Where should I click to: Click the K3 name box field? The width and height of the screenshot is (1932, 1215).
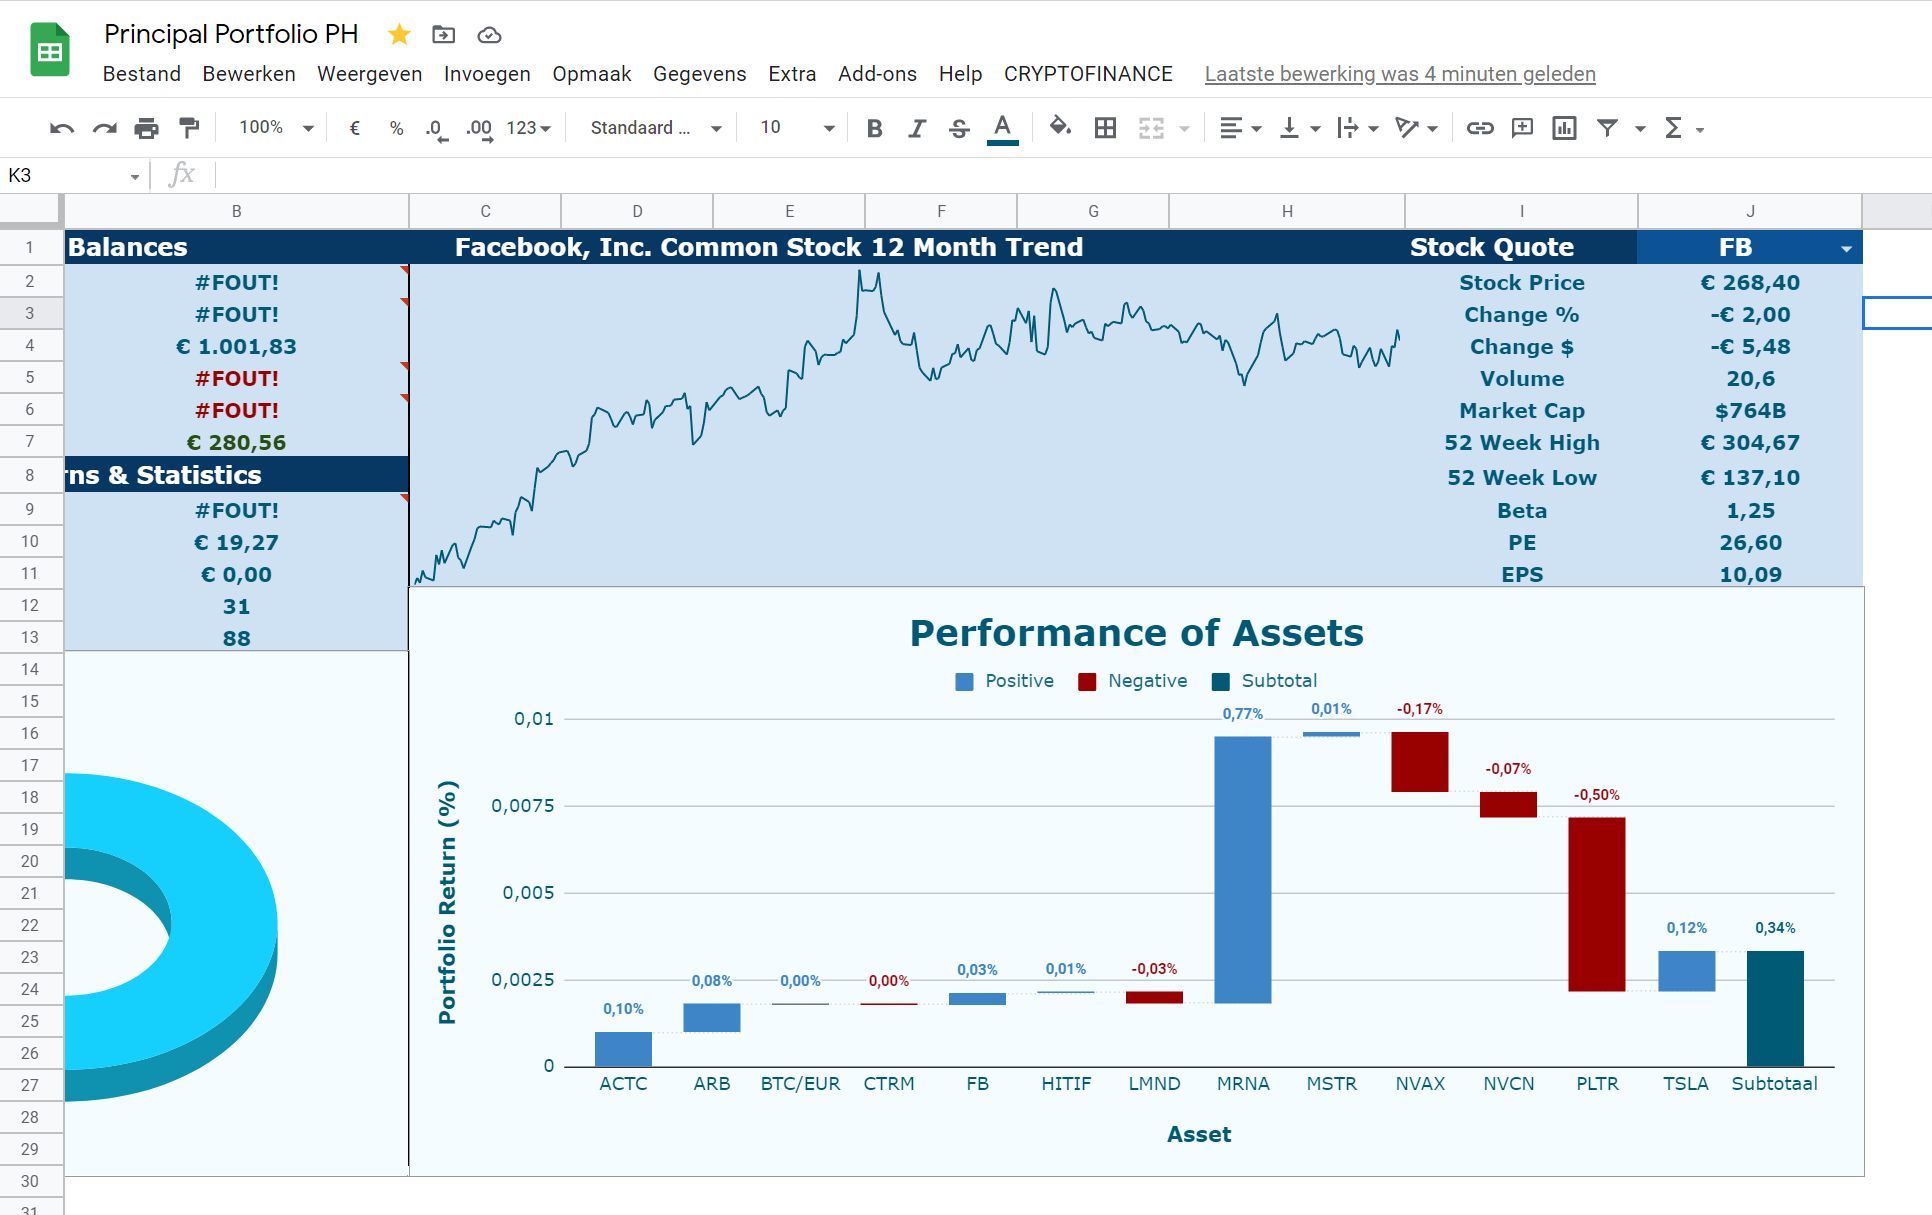click(70, 176)
